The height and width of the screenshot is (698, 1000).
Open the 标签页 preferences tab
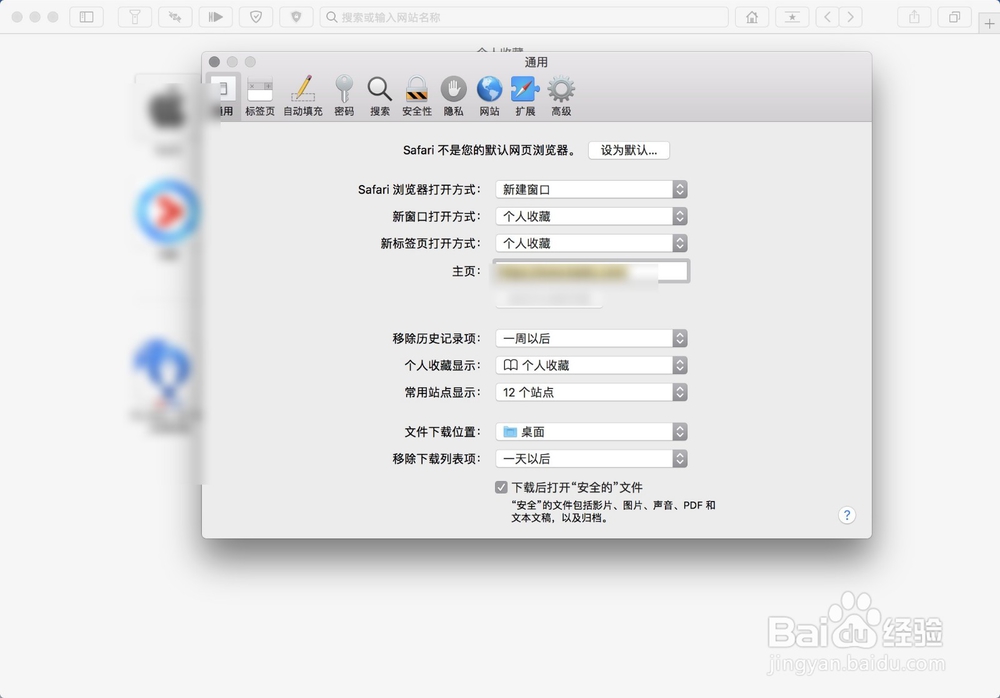(x=260, y=96)
